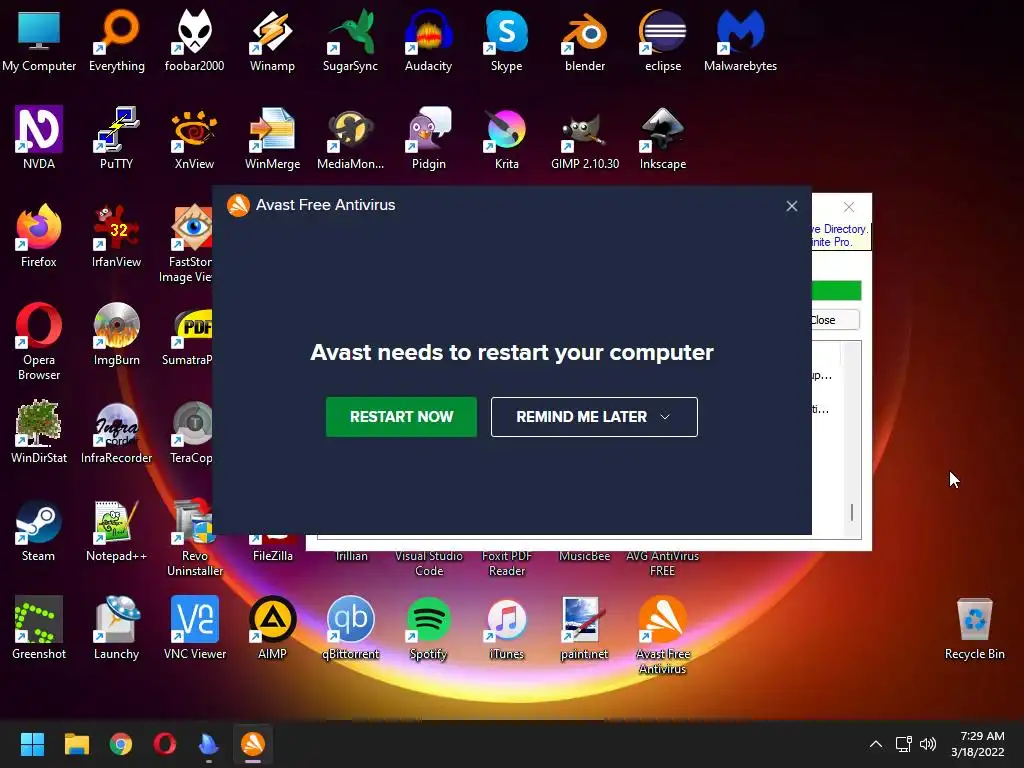The height and width of the screenshot is (768, 1024).
Task: Select the IrfanView desktop icon
Action: [117, 236]
